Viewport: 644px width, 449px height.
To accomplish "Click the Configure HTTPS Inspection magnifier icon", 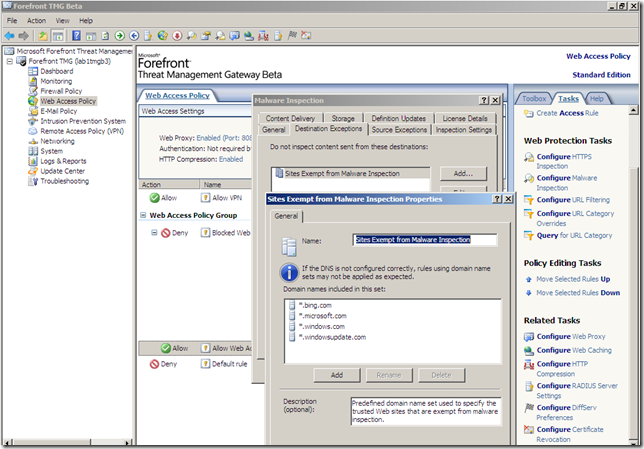I will [529, 157].
